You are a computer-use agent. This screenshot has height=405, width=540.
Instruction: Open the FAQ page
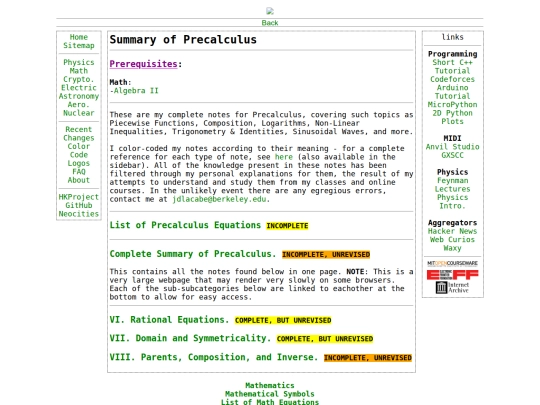click(x=79, y=172)
